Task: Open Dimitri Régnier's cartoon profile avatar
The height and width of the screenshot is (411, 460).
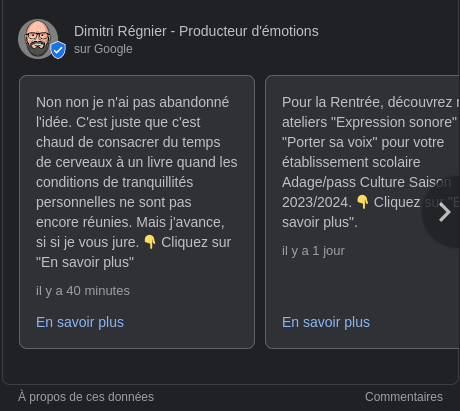Action: [x=38, y=39]
